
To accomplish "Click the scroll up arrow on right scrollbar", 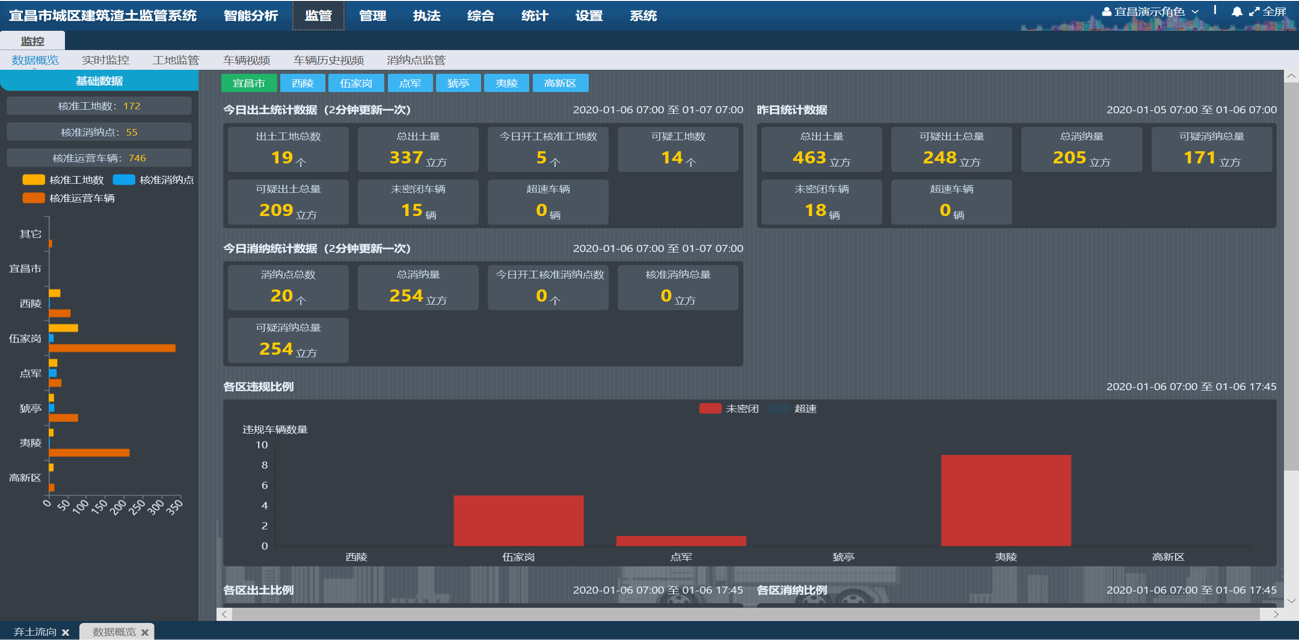I will pos(1291,76).
